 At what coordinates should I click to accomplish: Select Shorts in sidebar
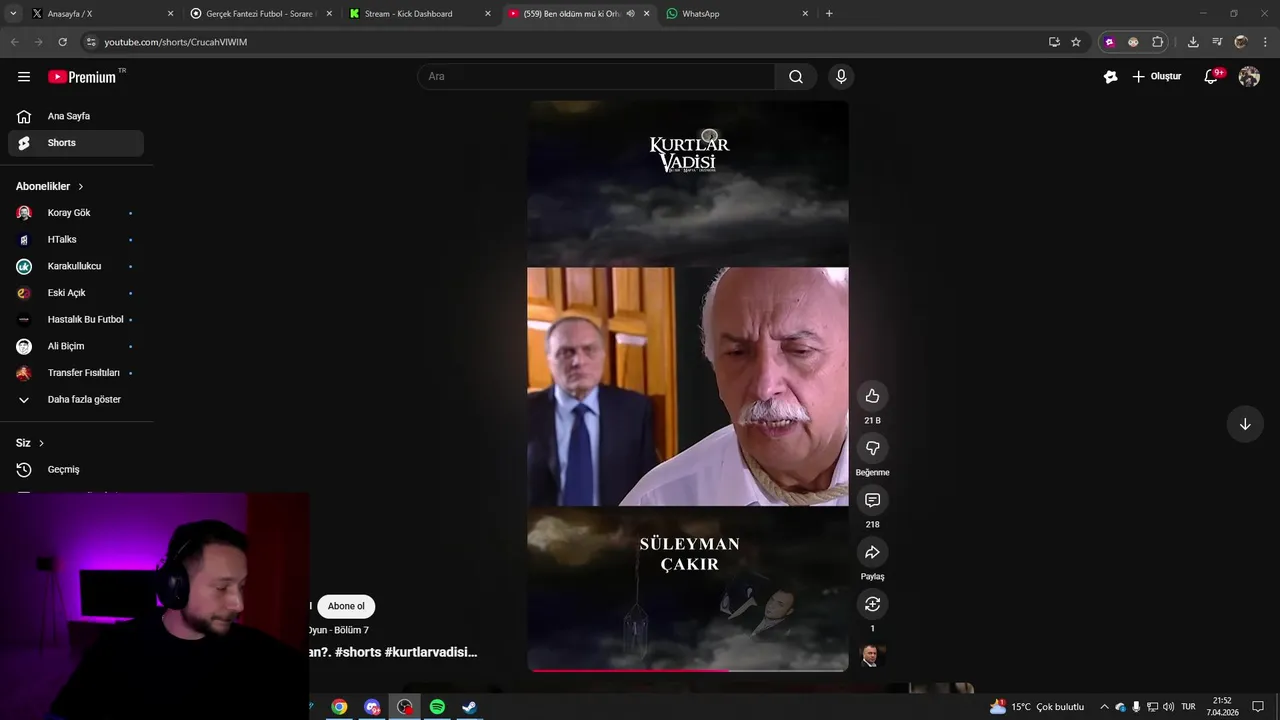click(76, 143)
